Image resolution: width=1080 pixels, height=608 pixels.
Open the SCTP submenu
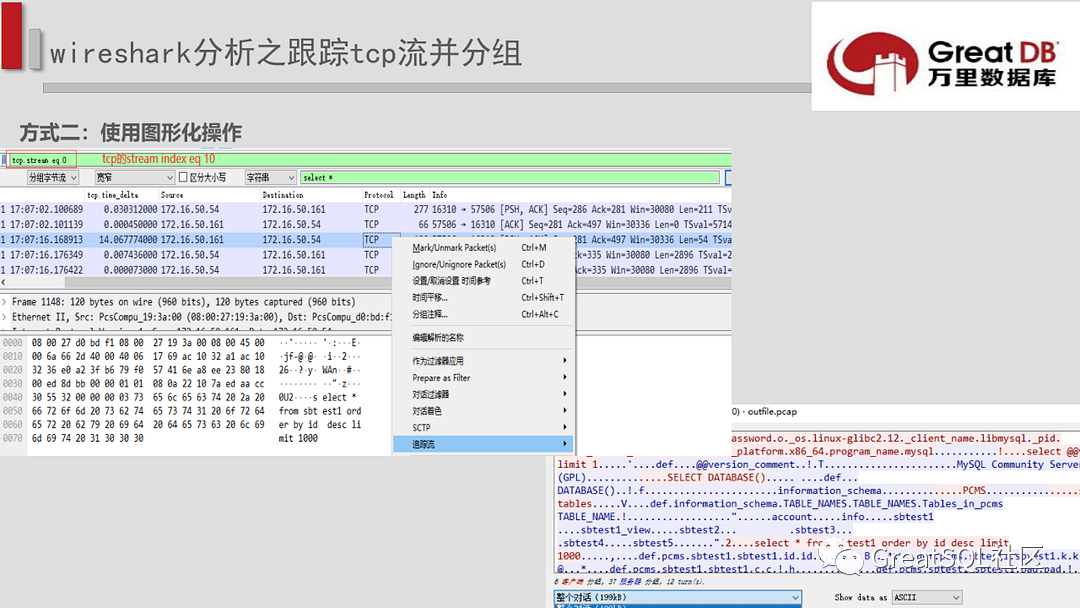[x=483, y=428]
